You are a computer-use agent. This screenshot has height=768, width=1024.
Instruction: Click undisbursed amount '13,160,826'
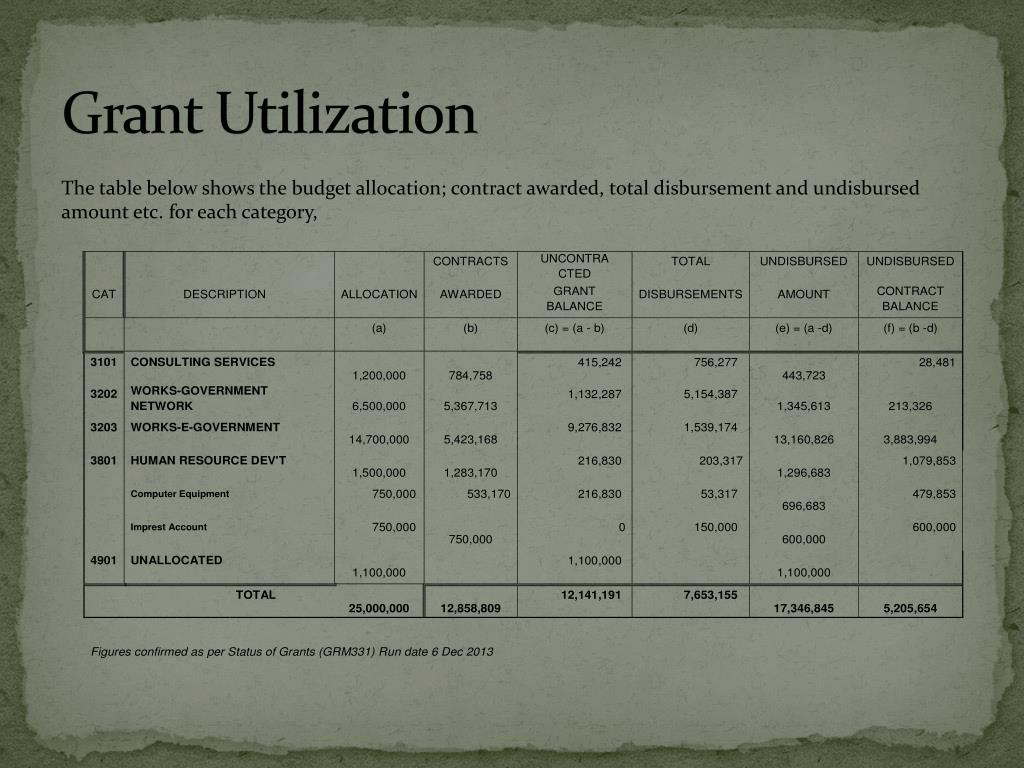pyautogui.click(x=803, y=440)
